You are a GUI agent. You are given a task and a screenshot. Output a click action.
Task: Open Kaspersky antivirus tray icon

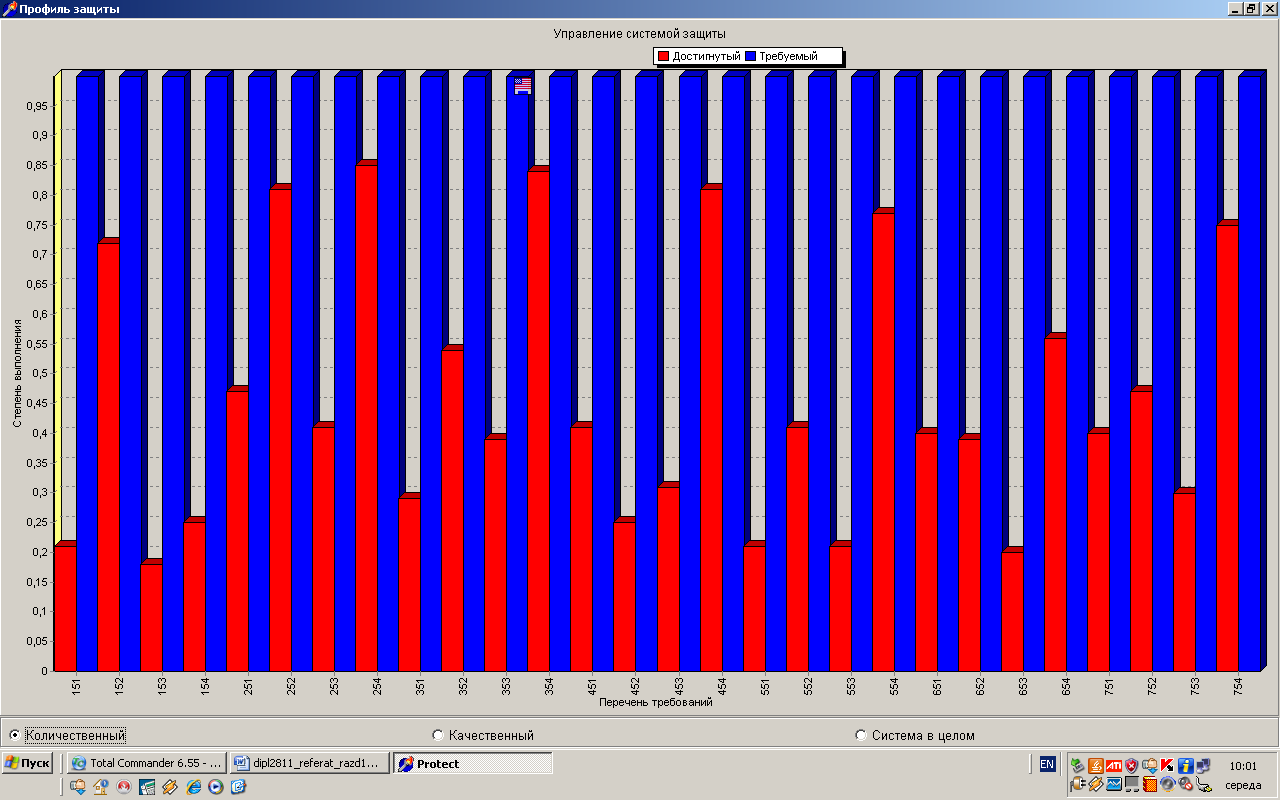(x=1167, y=765)
